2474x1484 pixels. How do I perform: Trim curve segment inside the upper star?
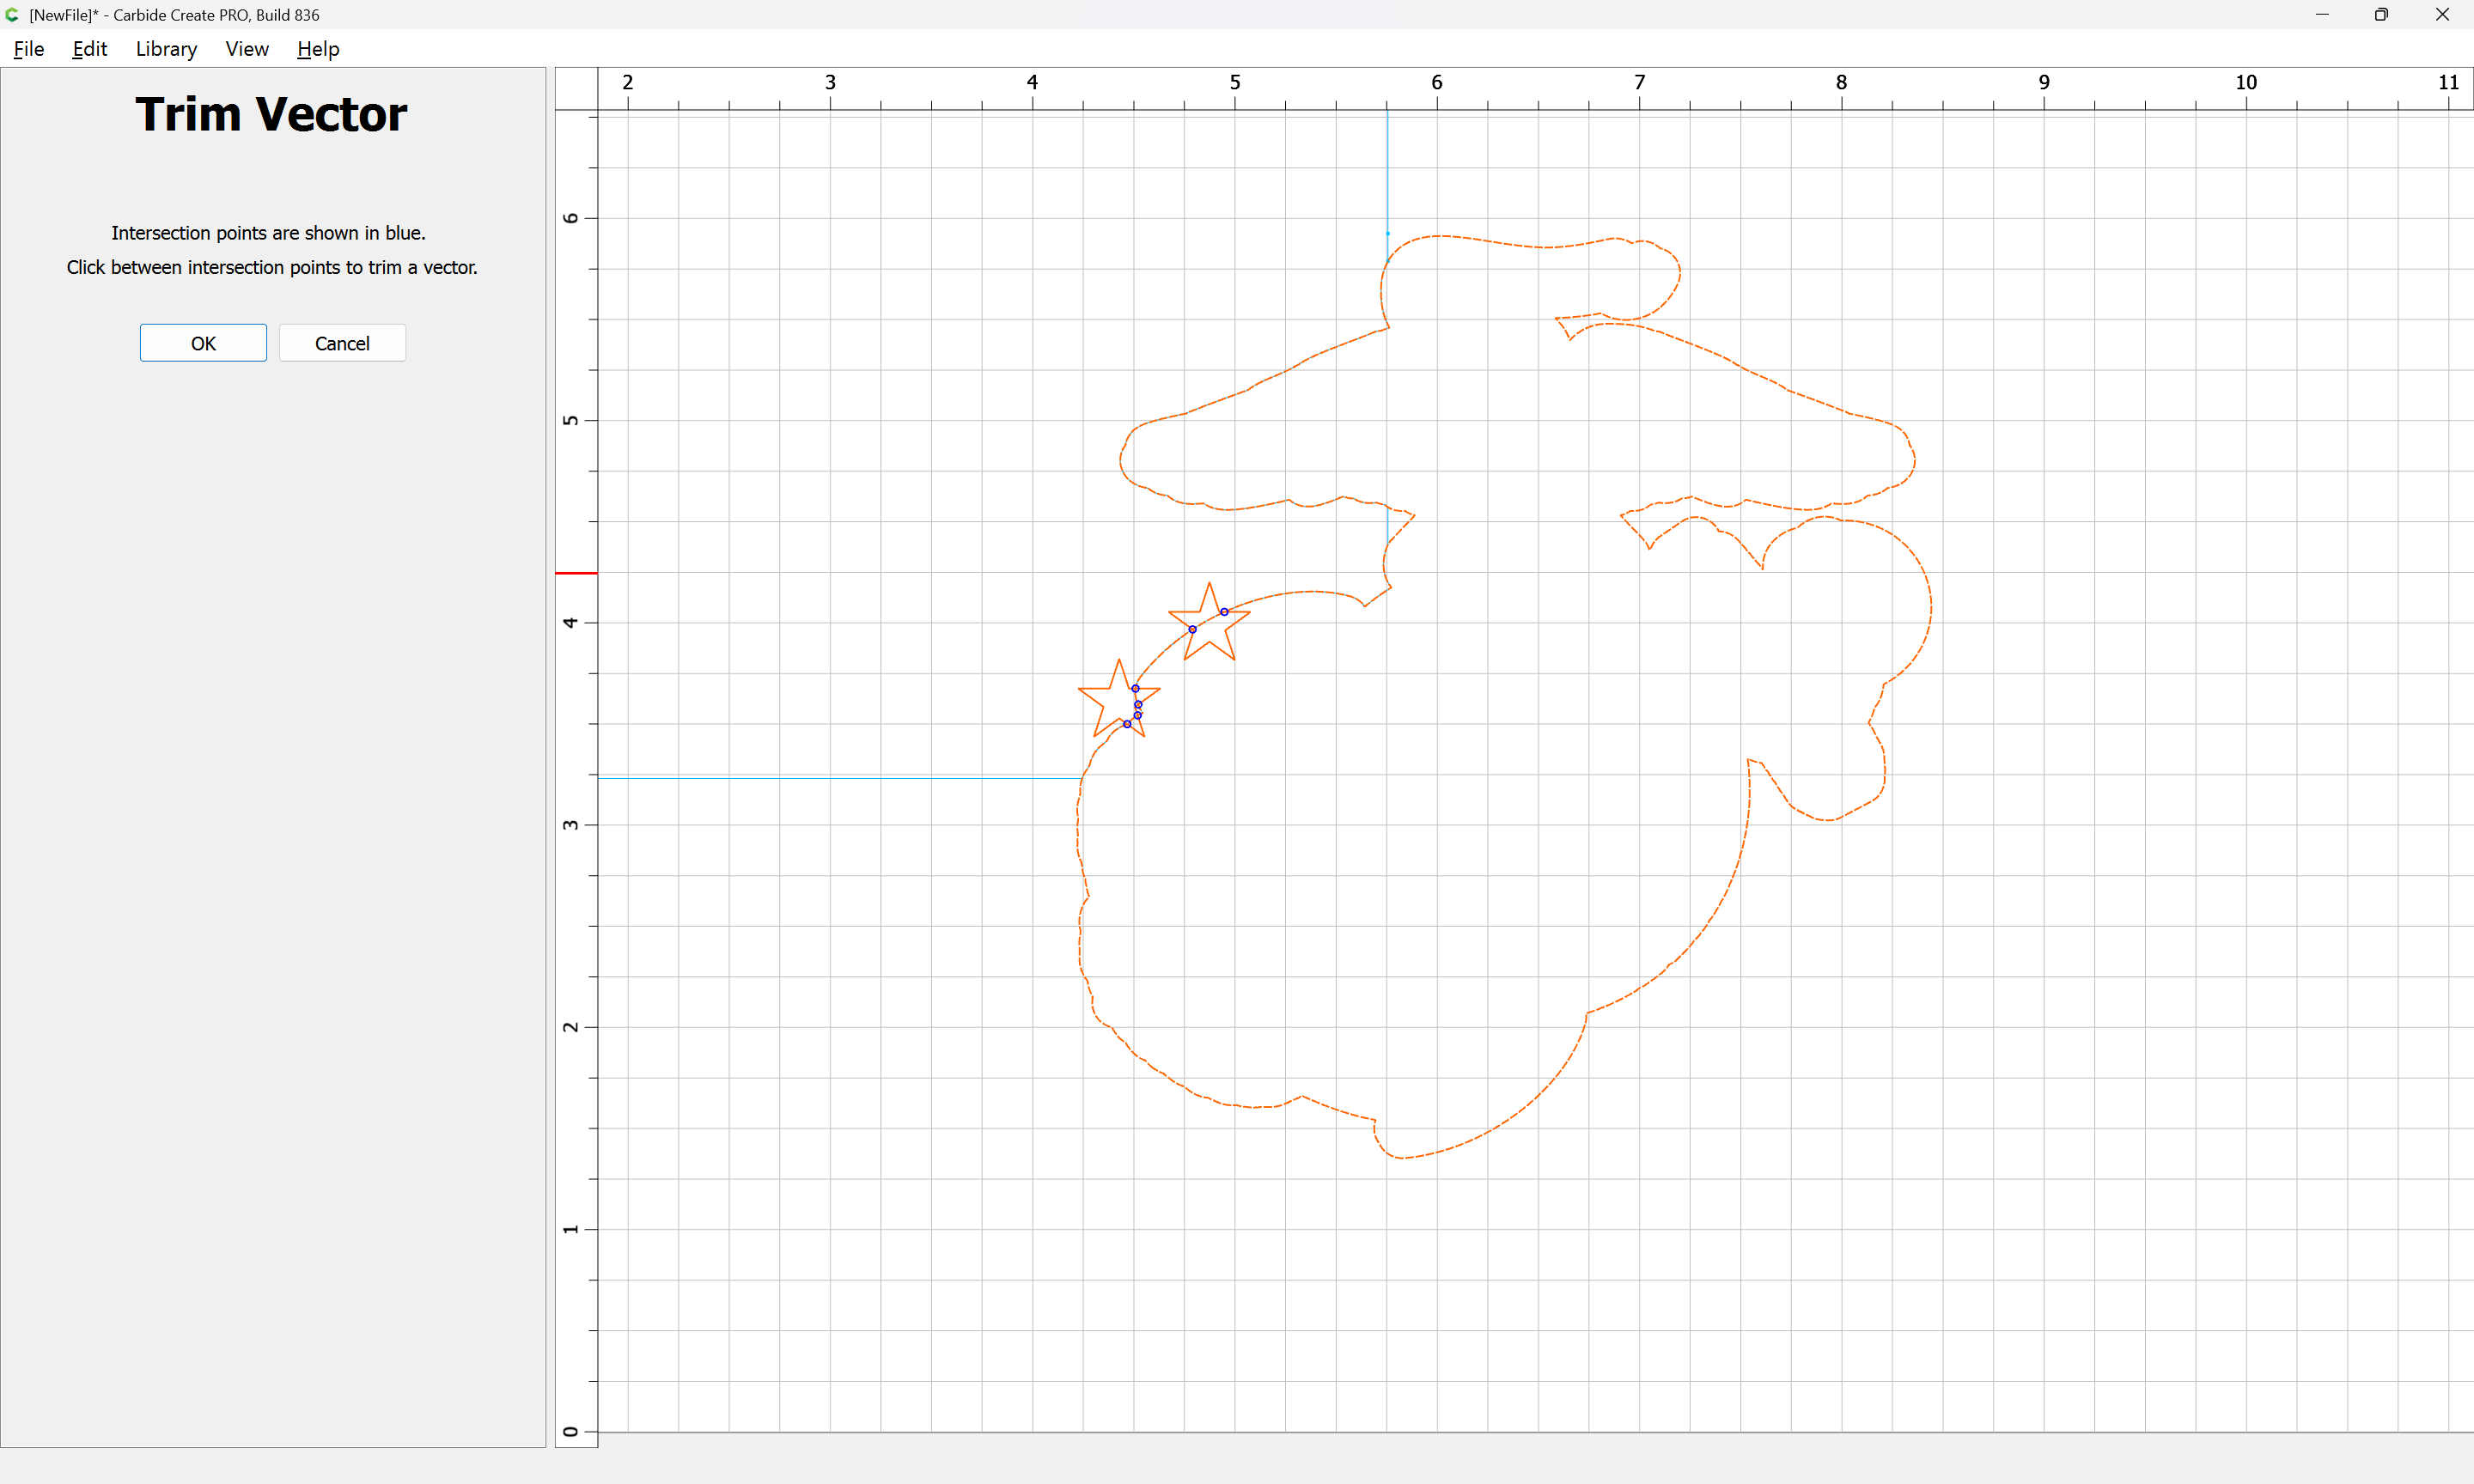click(1208, 619)
